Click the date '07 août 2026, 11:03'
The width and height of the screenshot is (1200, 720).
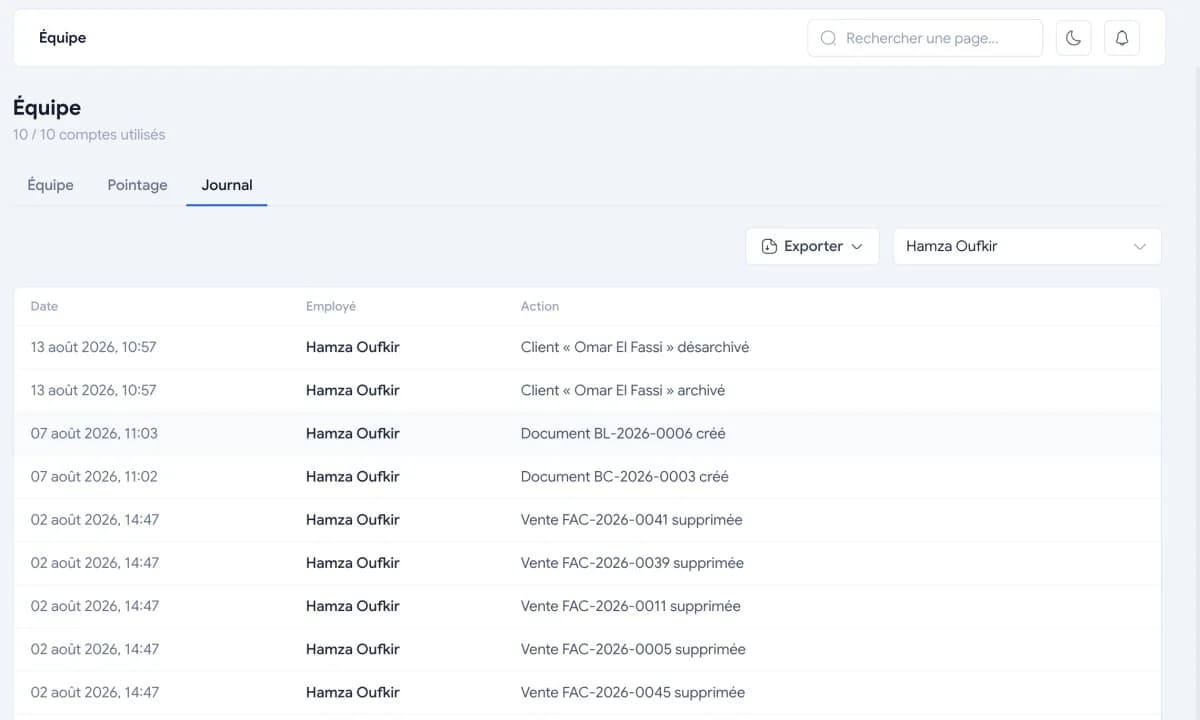[94, 433]
